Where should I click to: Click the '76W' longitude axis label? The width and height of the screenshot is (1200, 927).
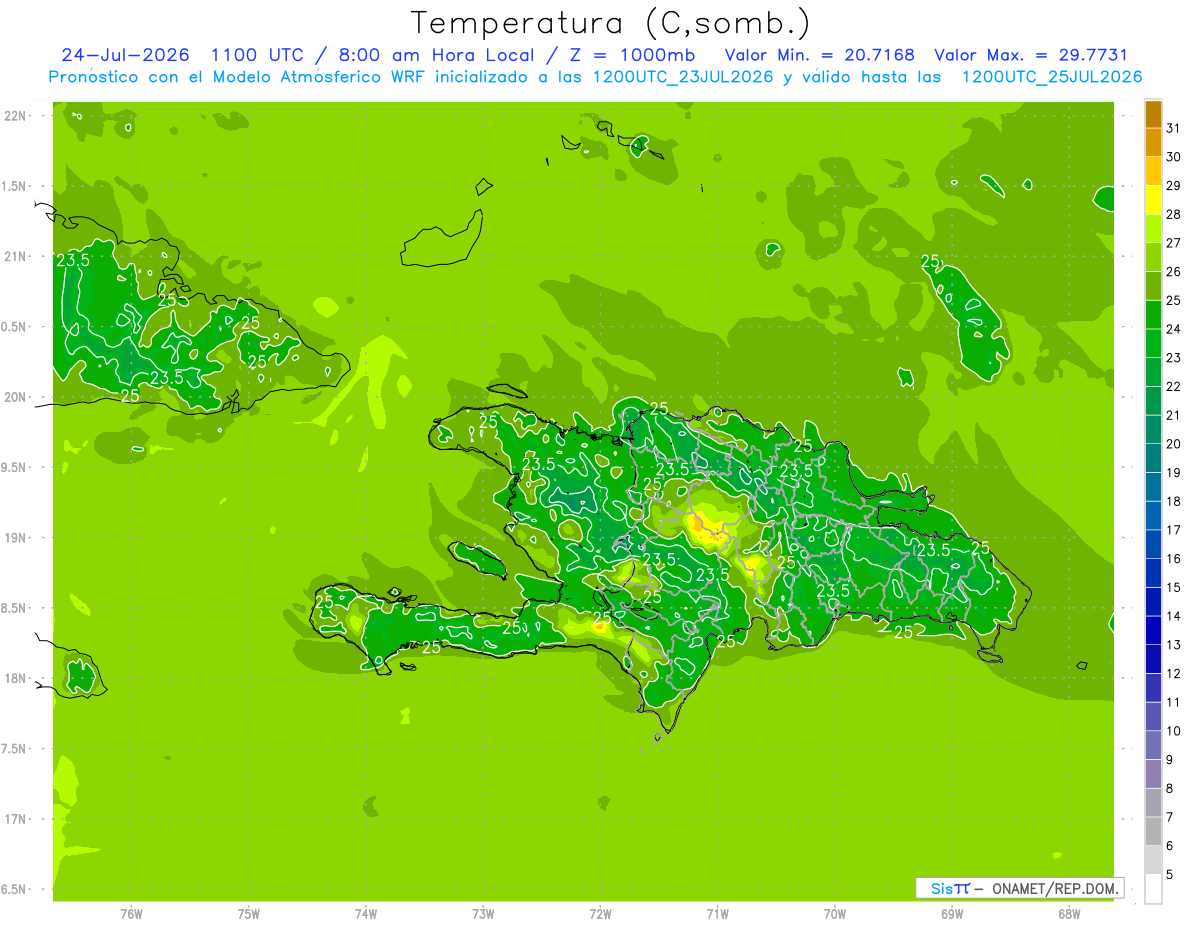(x=131, y=914)
